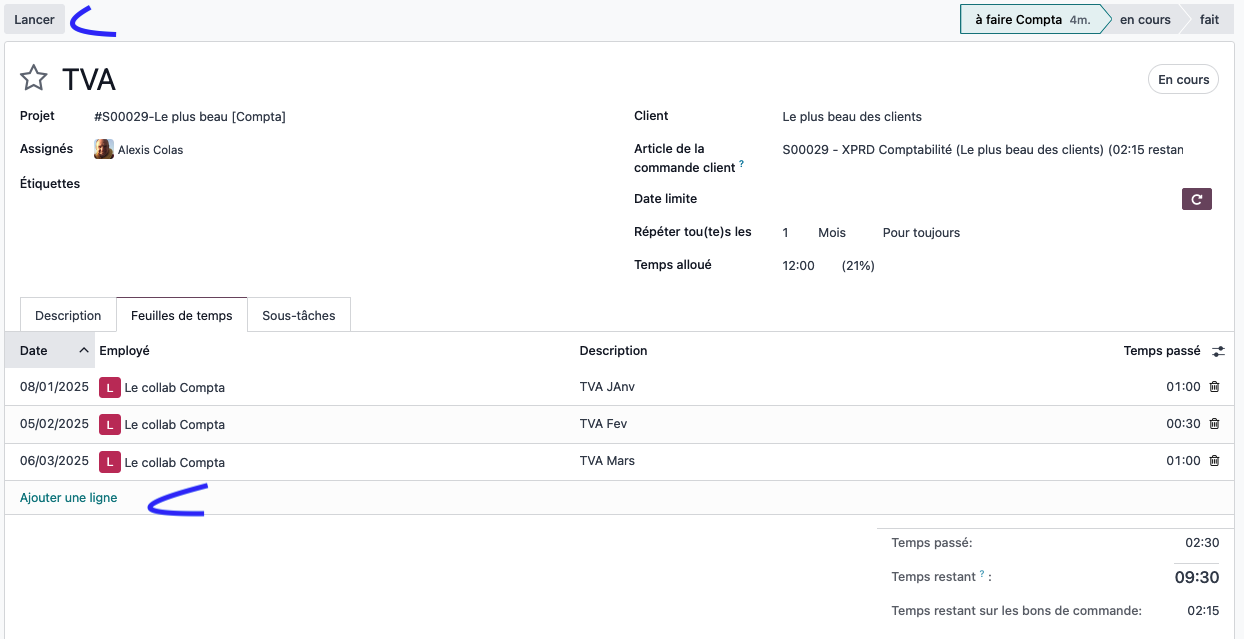
Task: Sort by Date column header arrow
Action: pos(84,351)
